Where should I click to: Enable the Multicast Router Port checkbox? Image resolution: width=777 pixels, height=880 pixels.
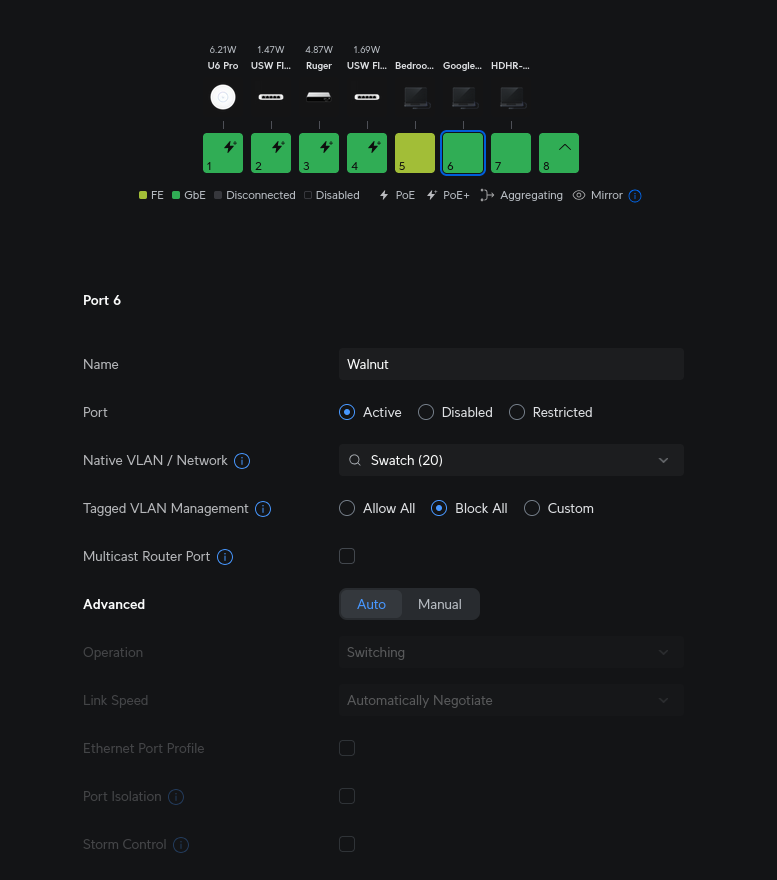(x=347, y=556)
